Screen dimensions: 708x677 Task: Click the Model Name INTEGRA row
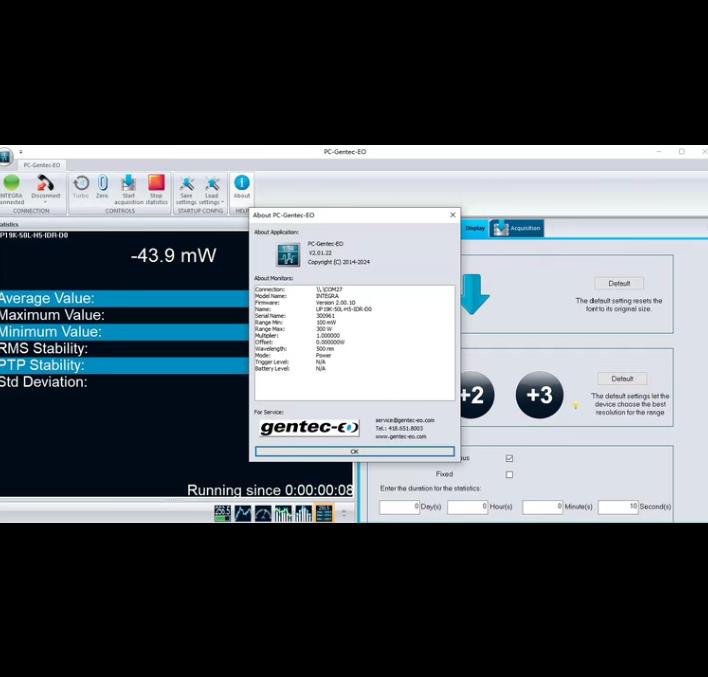coord(297,296)
